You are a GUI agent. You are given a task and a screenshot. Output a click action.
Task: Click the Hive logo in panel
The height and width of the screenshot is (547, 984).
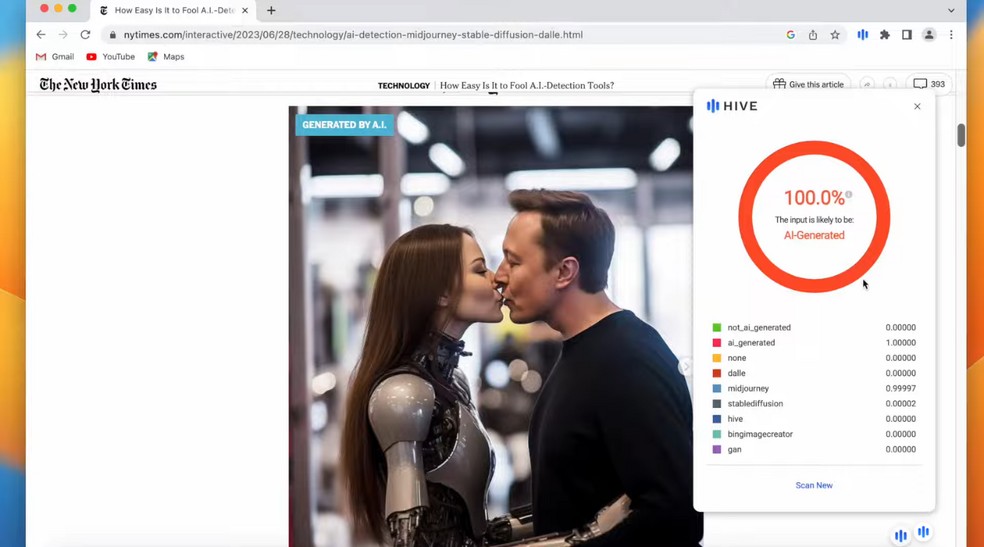click(732, 106)
